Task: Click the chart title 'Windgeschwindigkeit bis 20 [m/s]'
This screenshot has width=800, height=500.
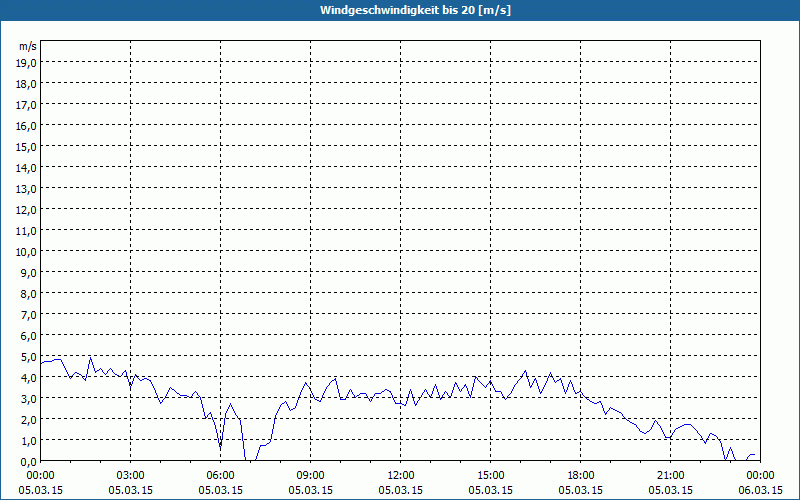Action: [x=415, y=10]
